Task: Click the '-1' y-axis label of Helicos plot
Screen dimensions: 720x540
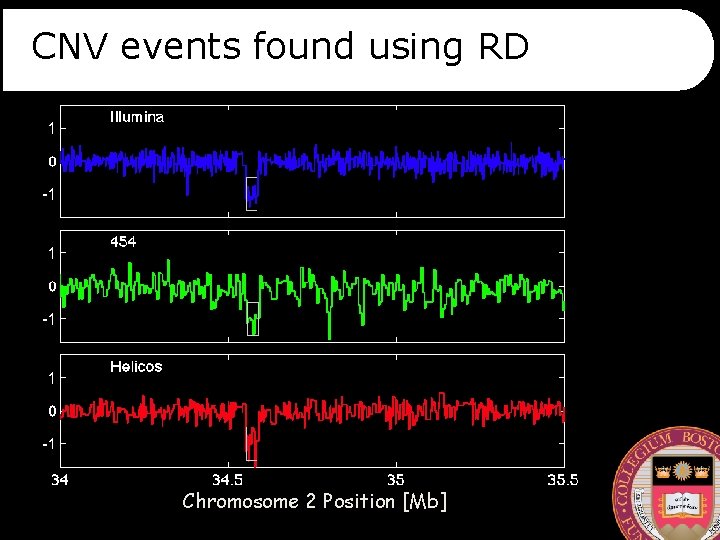Action: 49,444
